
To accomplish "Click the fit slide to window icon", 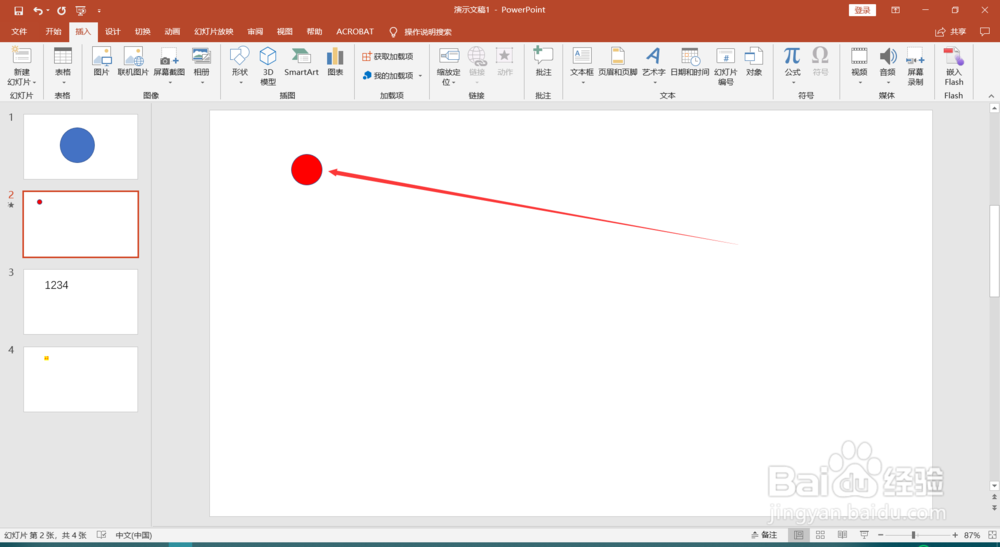I will coord(992,535).
